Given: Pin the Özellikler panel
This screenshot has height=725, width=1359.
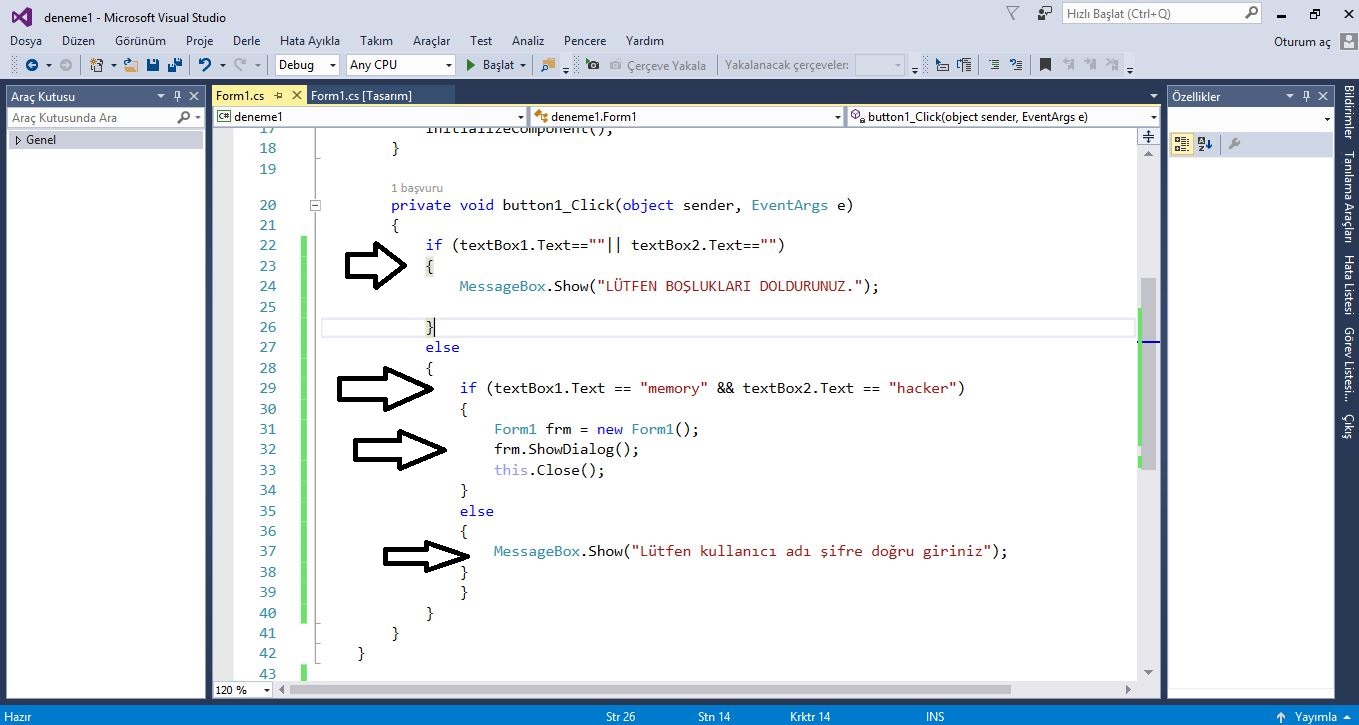Looking at the screenshot, I should pyautogui.click(x=1307, y=96).
